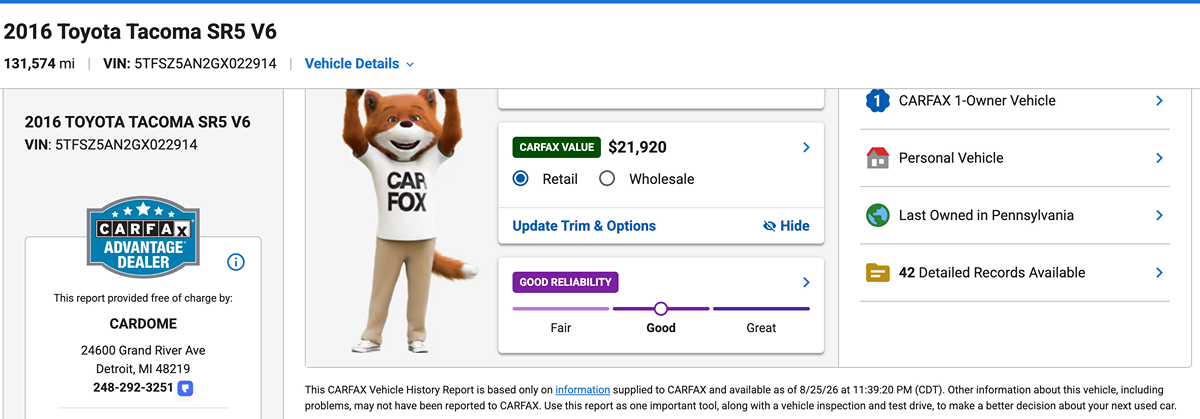The image size is (1200, 419).
Task: Click the 24600 Grand River Ave address
Action: click(143, 351)
